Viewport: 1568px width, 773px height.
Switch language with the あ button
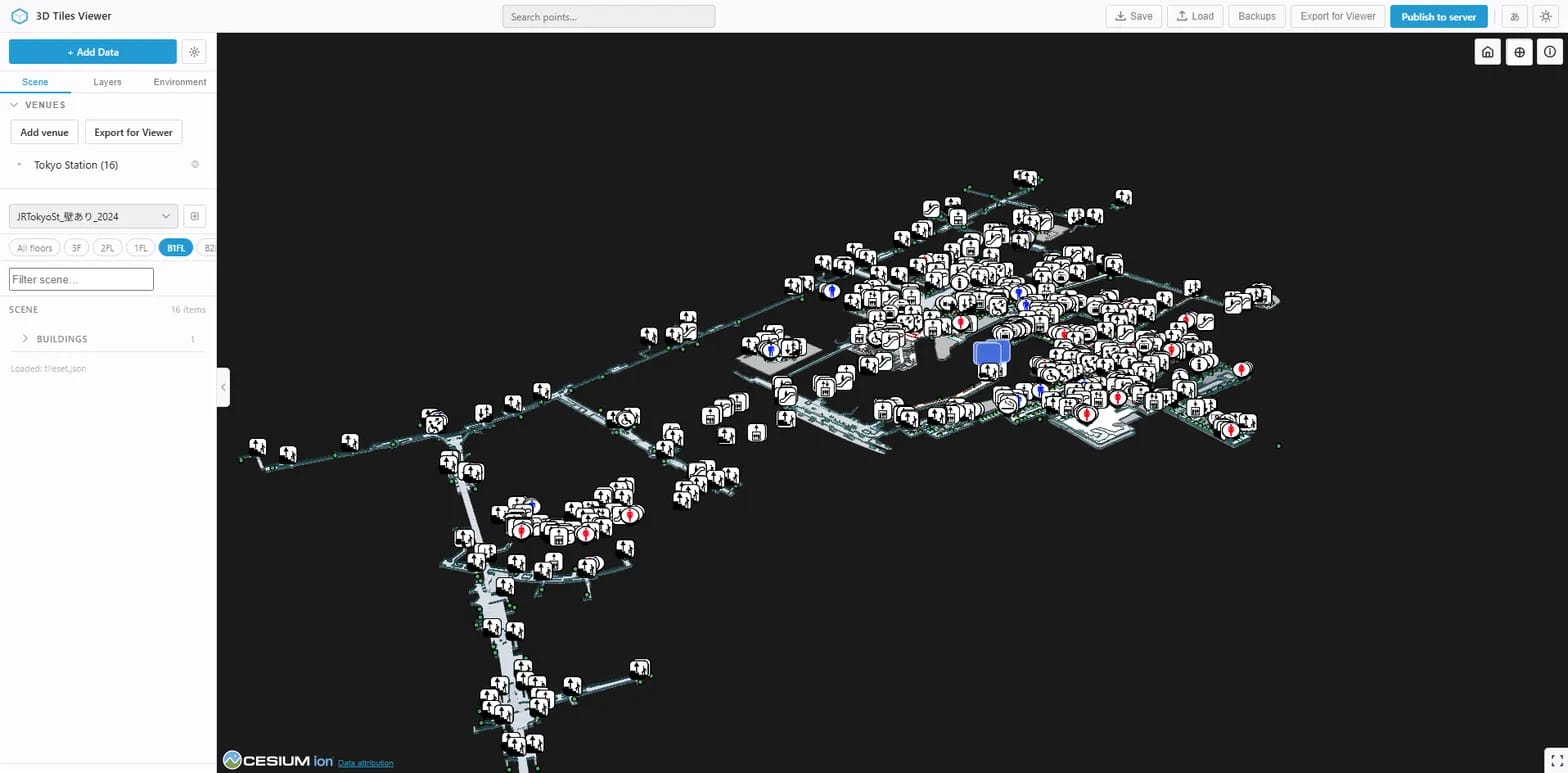click(x=1515, y=16)
